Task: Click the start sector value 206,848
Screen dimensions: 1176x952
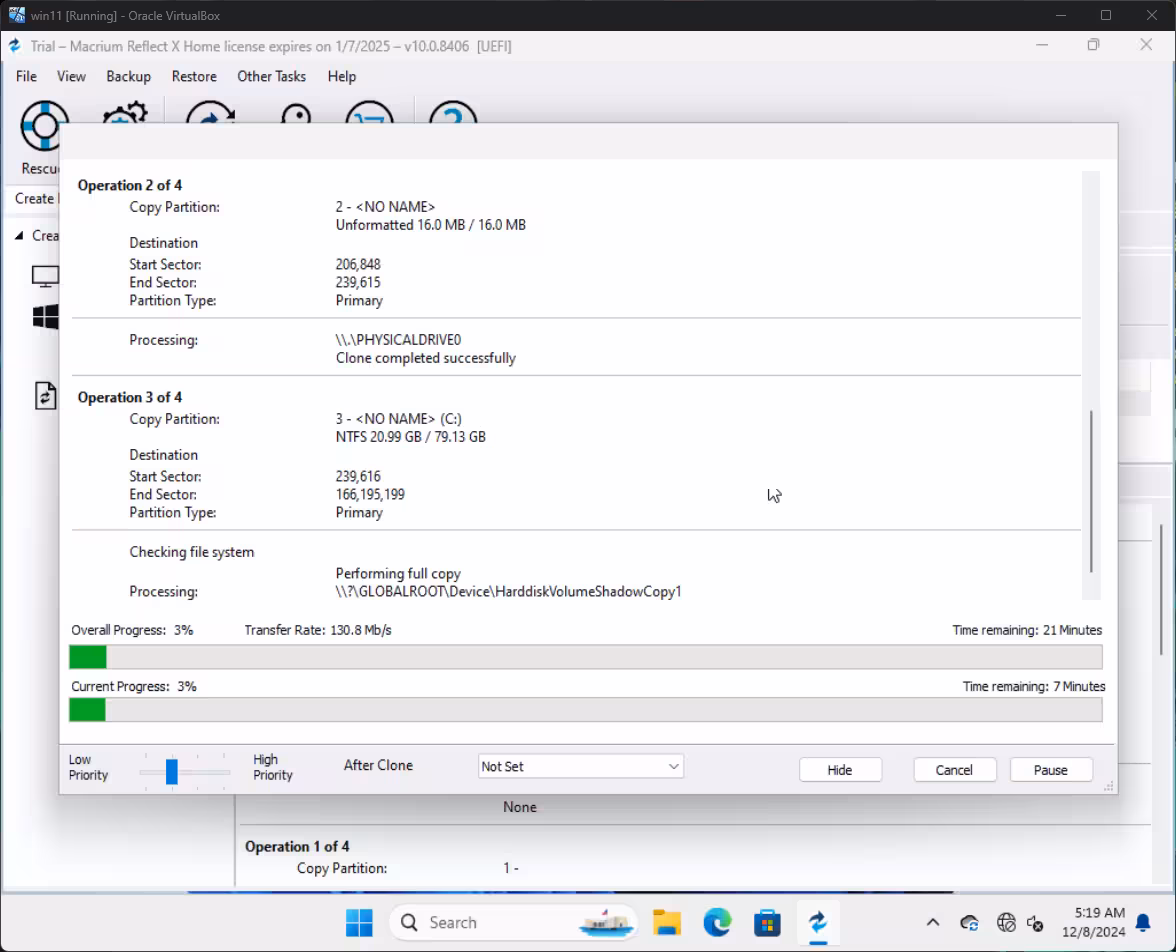Action: 358,264
